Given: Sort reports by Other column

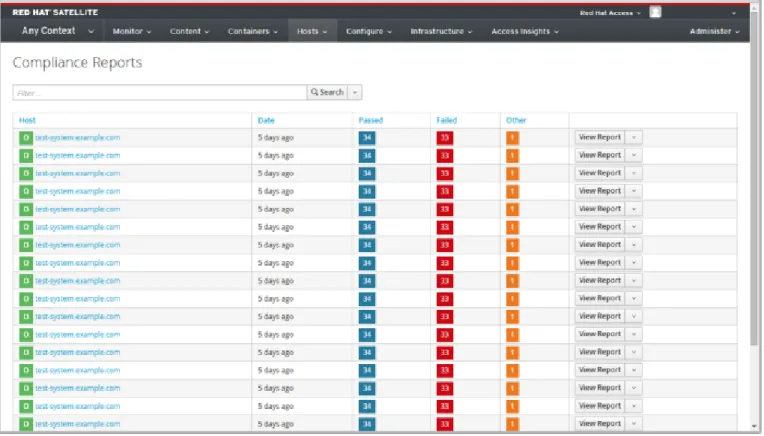Looking at the screenshot, I should [516, 120].
